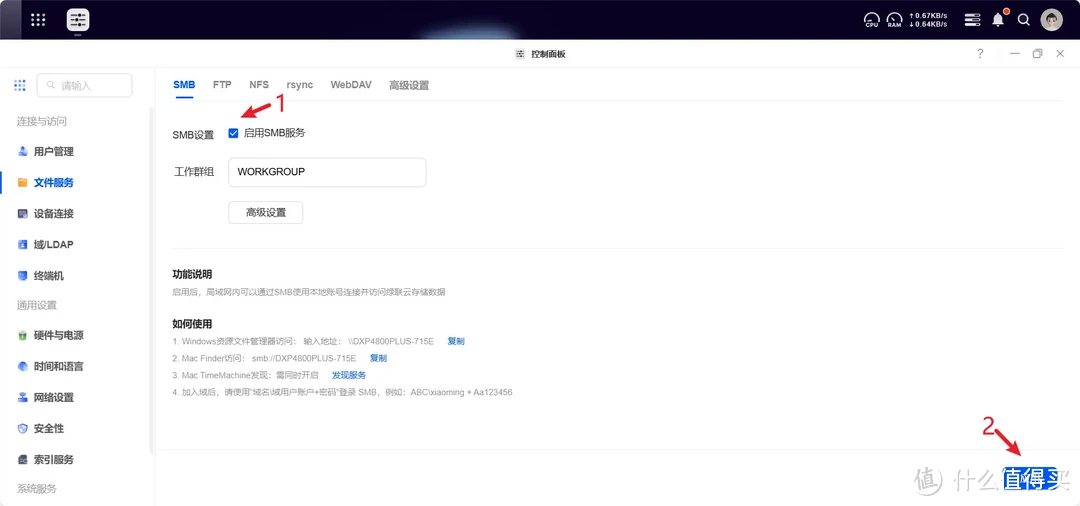This screenshot has height=506, width=1080.
Task: Focus the sidebar search input field
Action: pos(84,85)
